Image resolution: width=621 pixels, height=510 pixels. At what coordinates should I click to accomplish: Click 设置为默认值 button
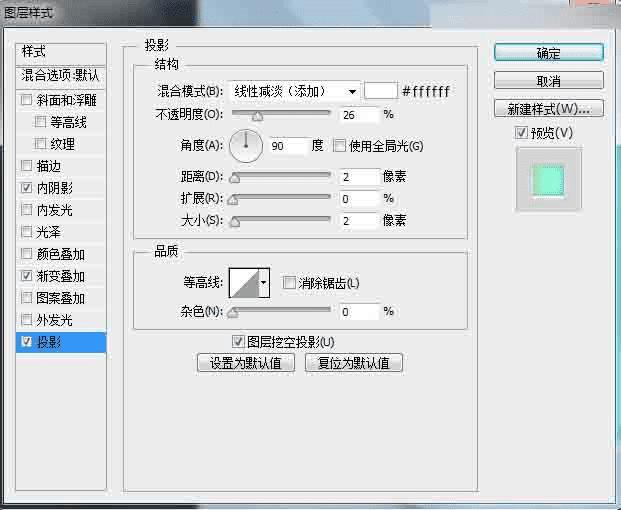246,363
